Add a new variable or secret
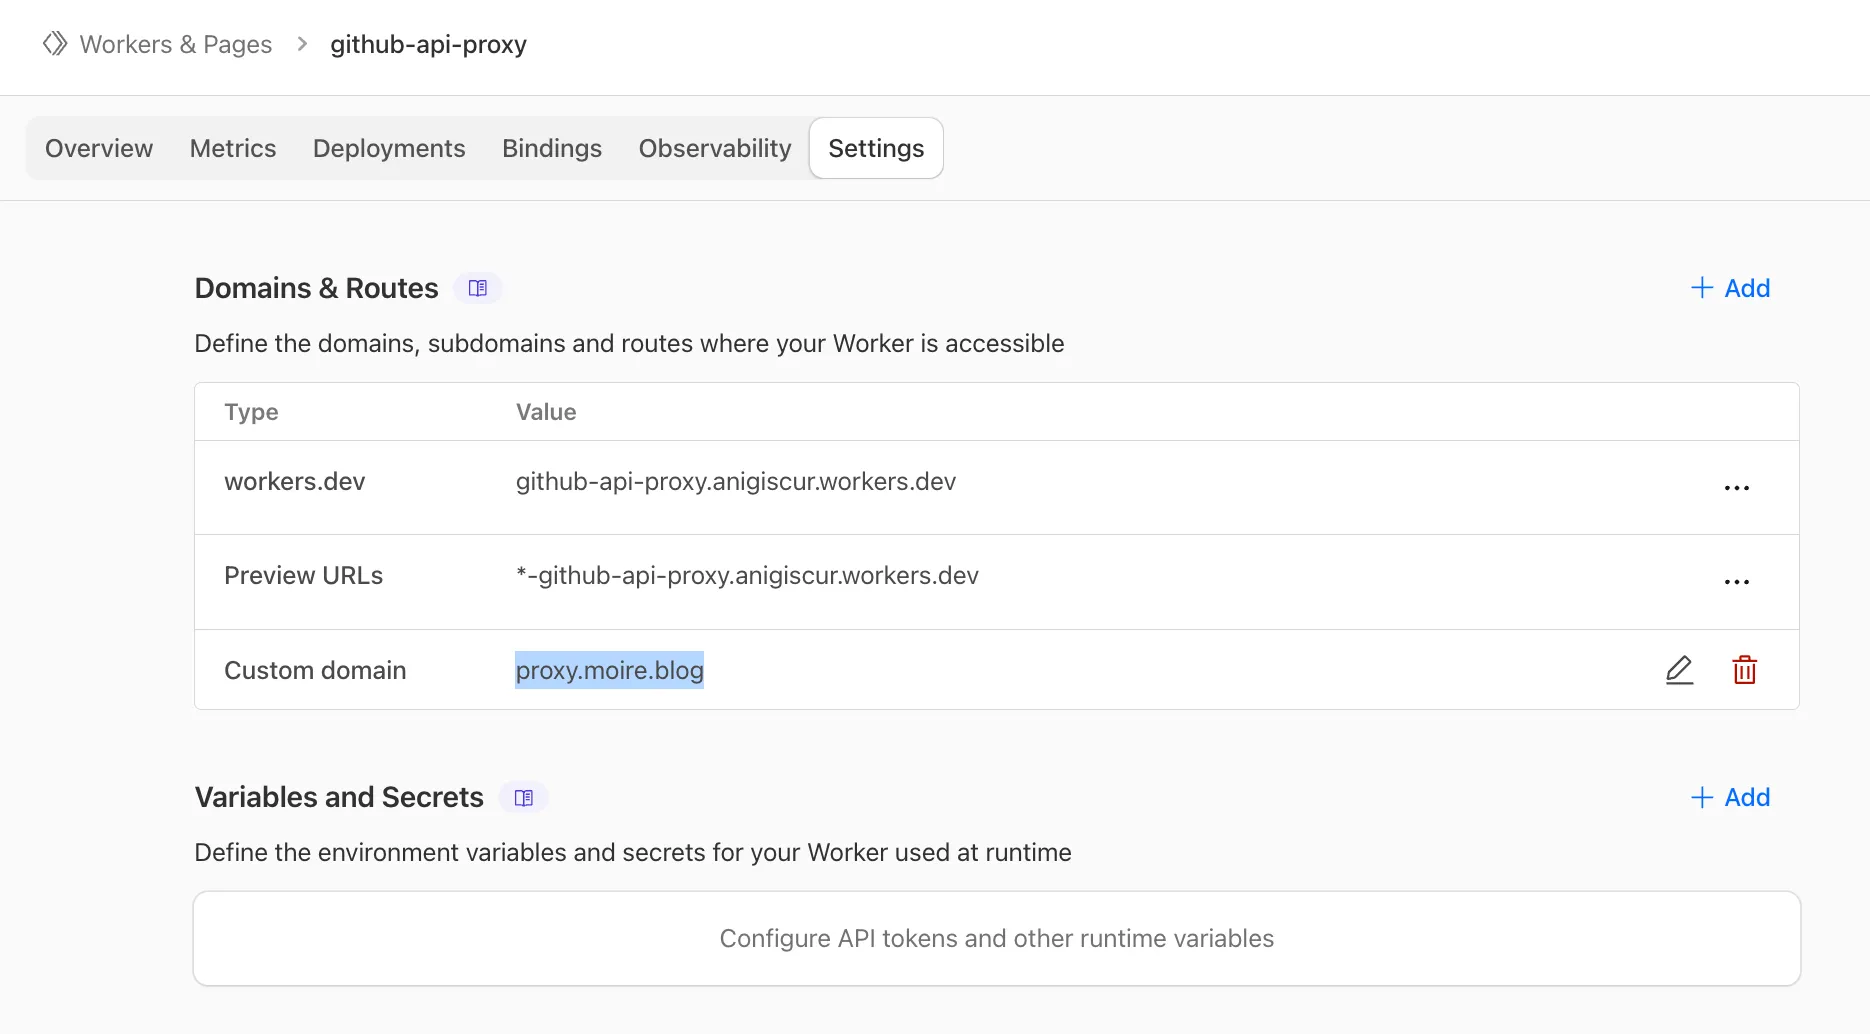The height and width of the screenshot is (1034, 1870). tap(1730, 797)
